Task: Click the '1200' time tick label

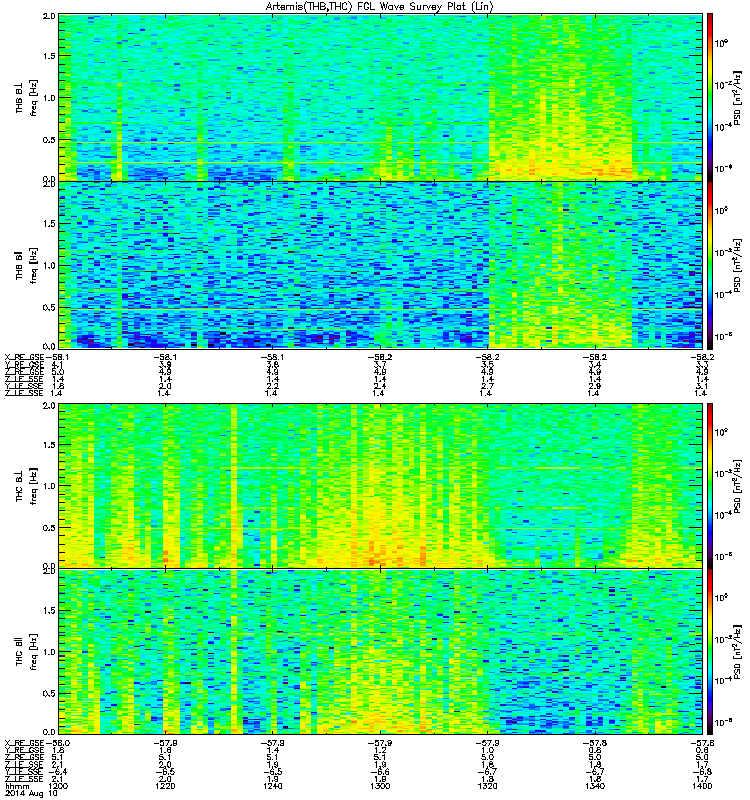Action: point(58,786)
